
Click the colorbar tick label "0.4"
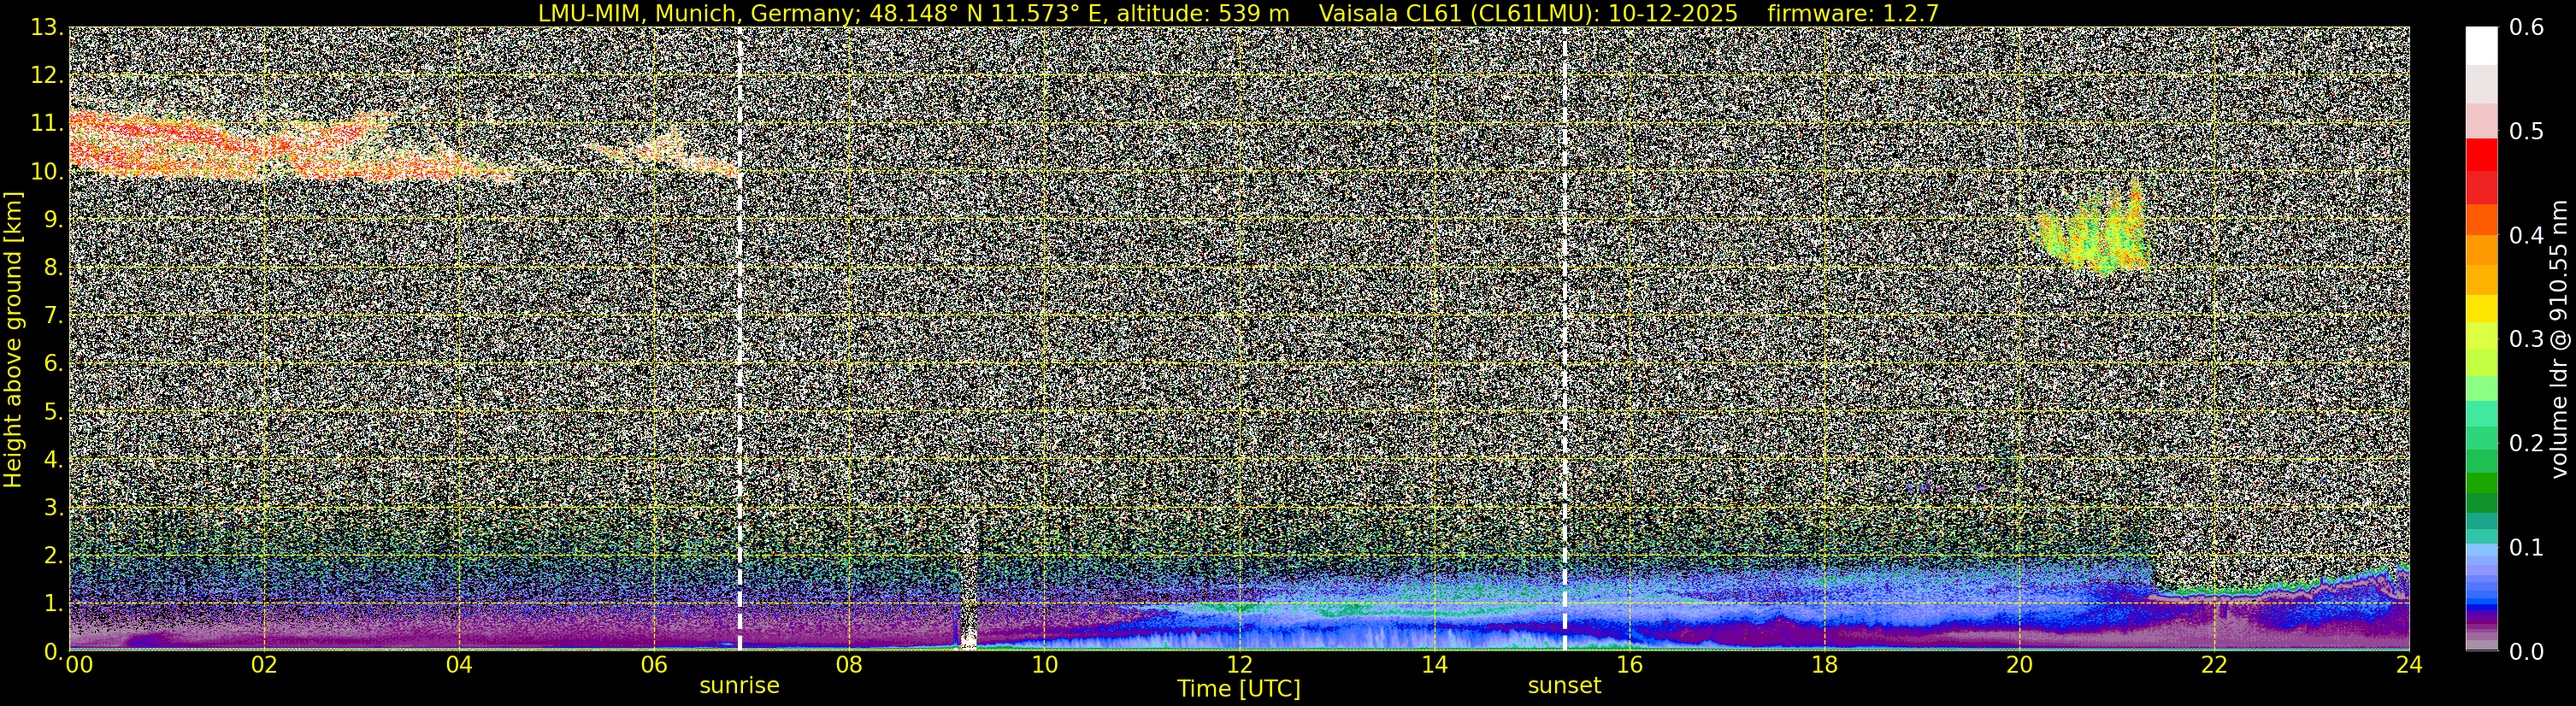(x=2527, y=236)
